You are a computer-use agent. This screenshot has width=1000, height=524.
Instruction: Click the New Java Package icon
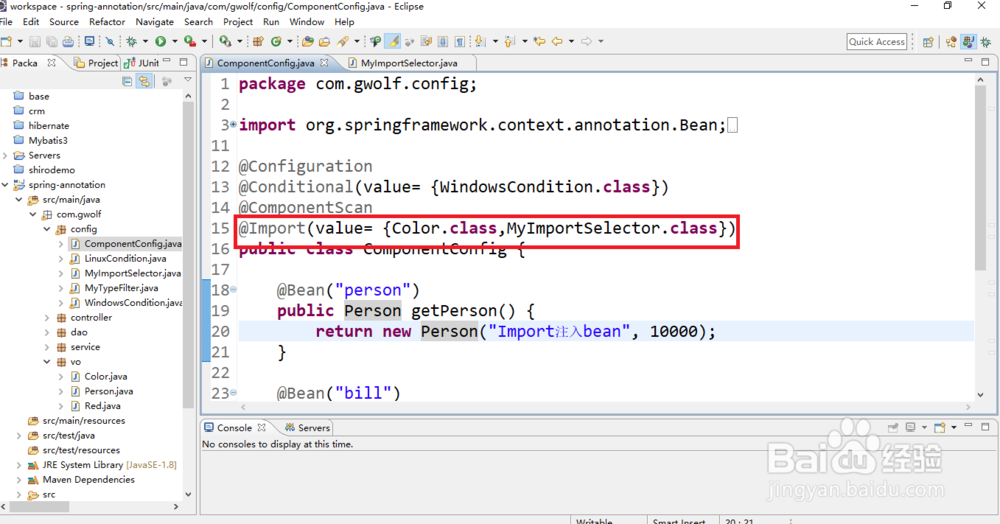tap(258, 41)
